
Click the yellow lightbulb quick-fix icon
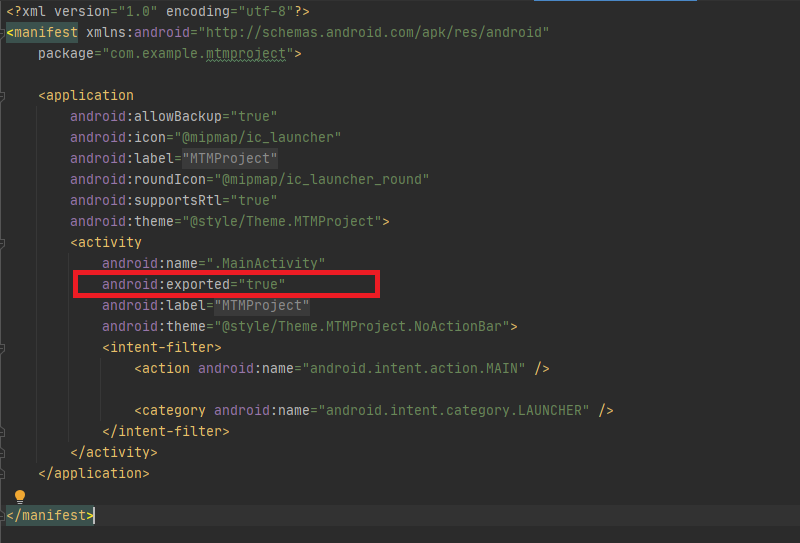19,497
